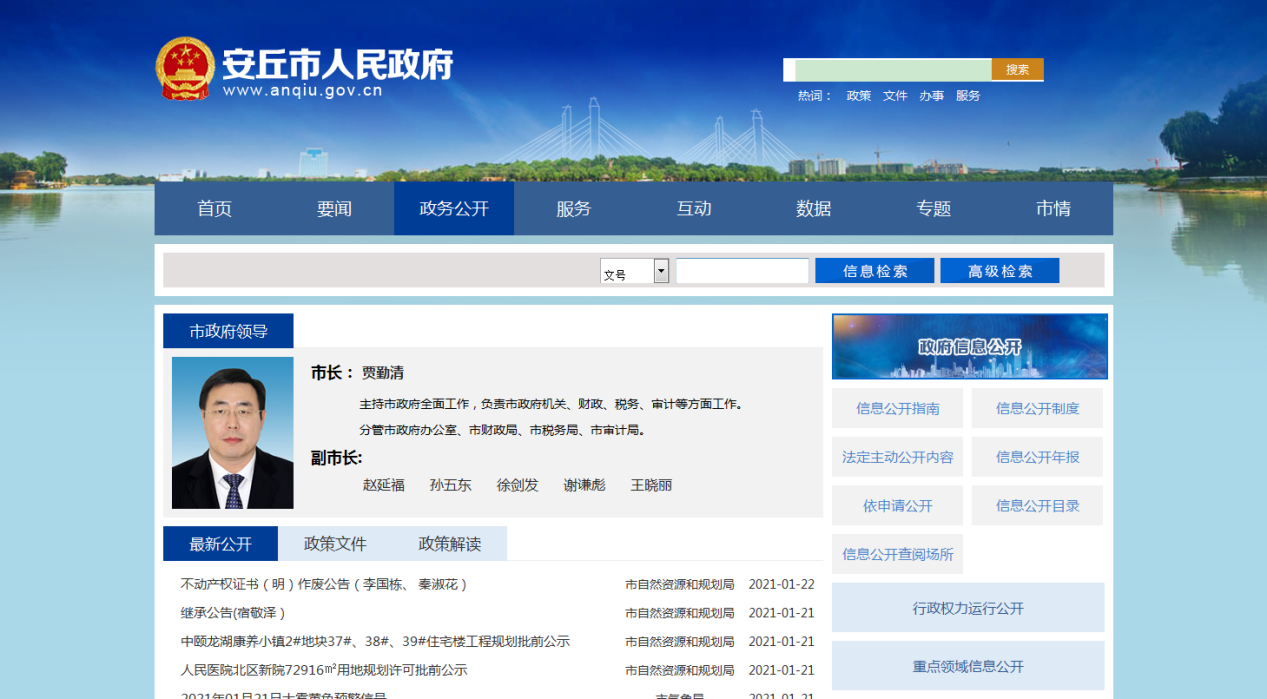Click the 政策 hot keyword link
Image resolution: width=1267 pixels, height=699 pixels.
coord(859,96)
